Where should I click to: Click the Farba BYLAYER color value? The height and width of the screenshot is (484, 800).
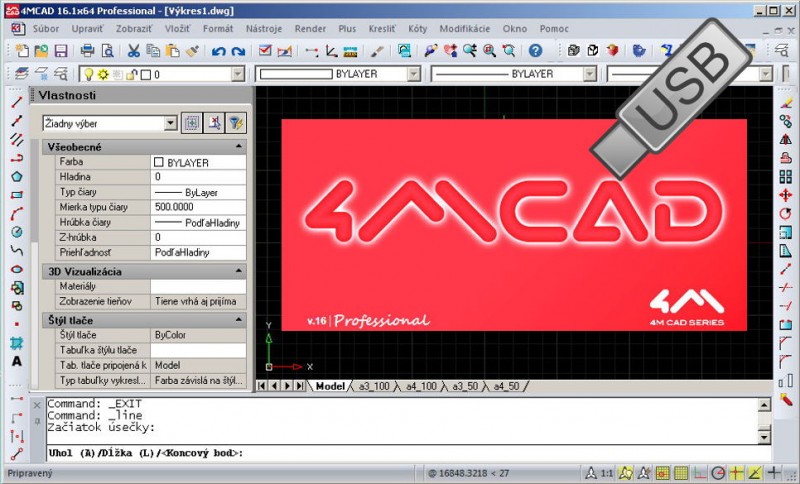point(198,162)
